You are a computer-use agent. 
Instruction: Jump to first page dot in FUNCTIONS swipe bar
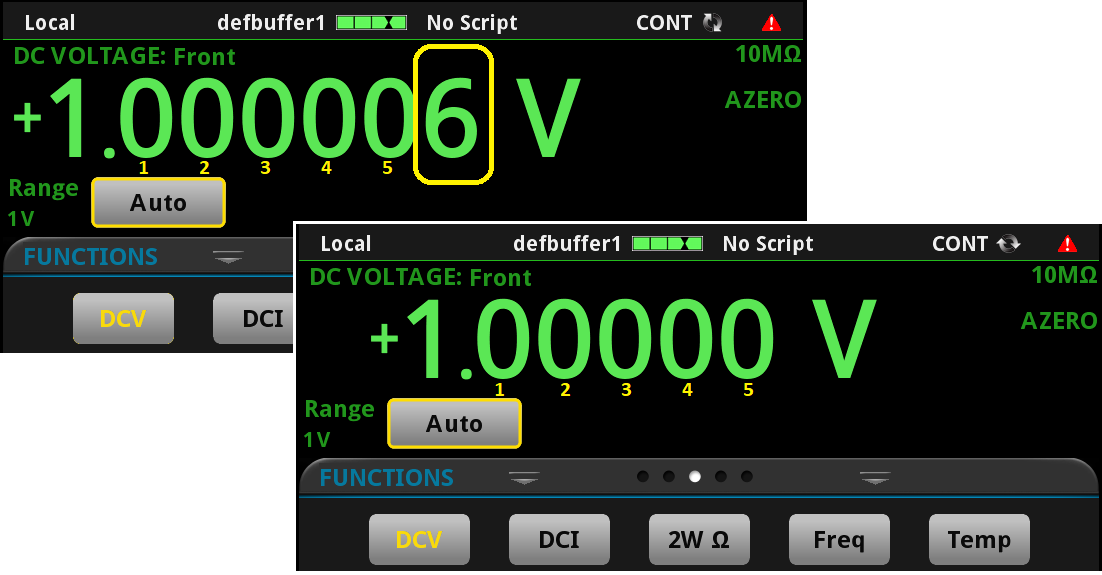click(643, 477)
